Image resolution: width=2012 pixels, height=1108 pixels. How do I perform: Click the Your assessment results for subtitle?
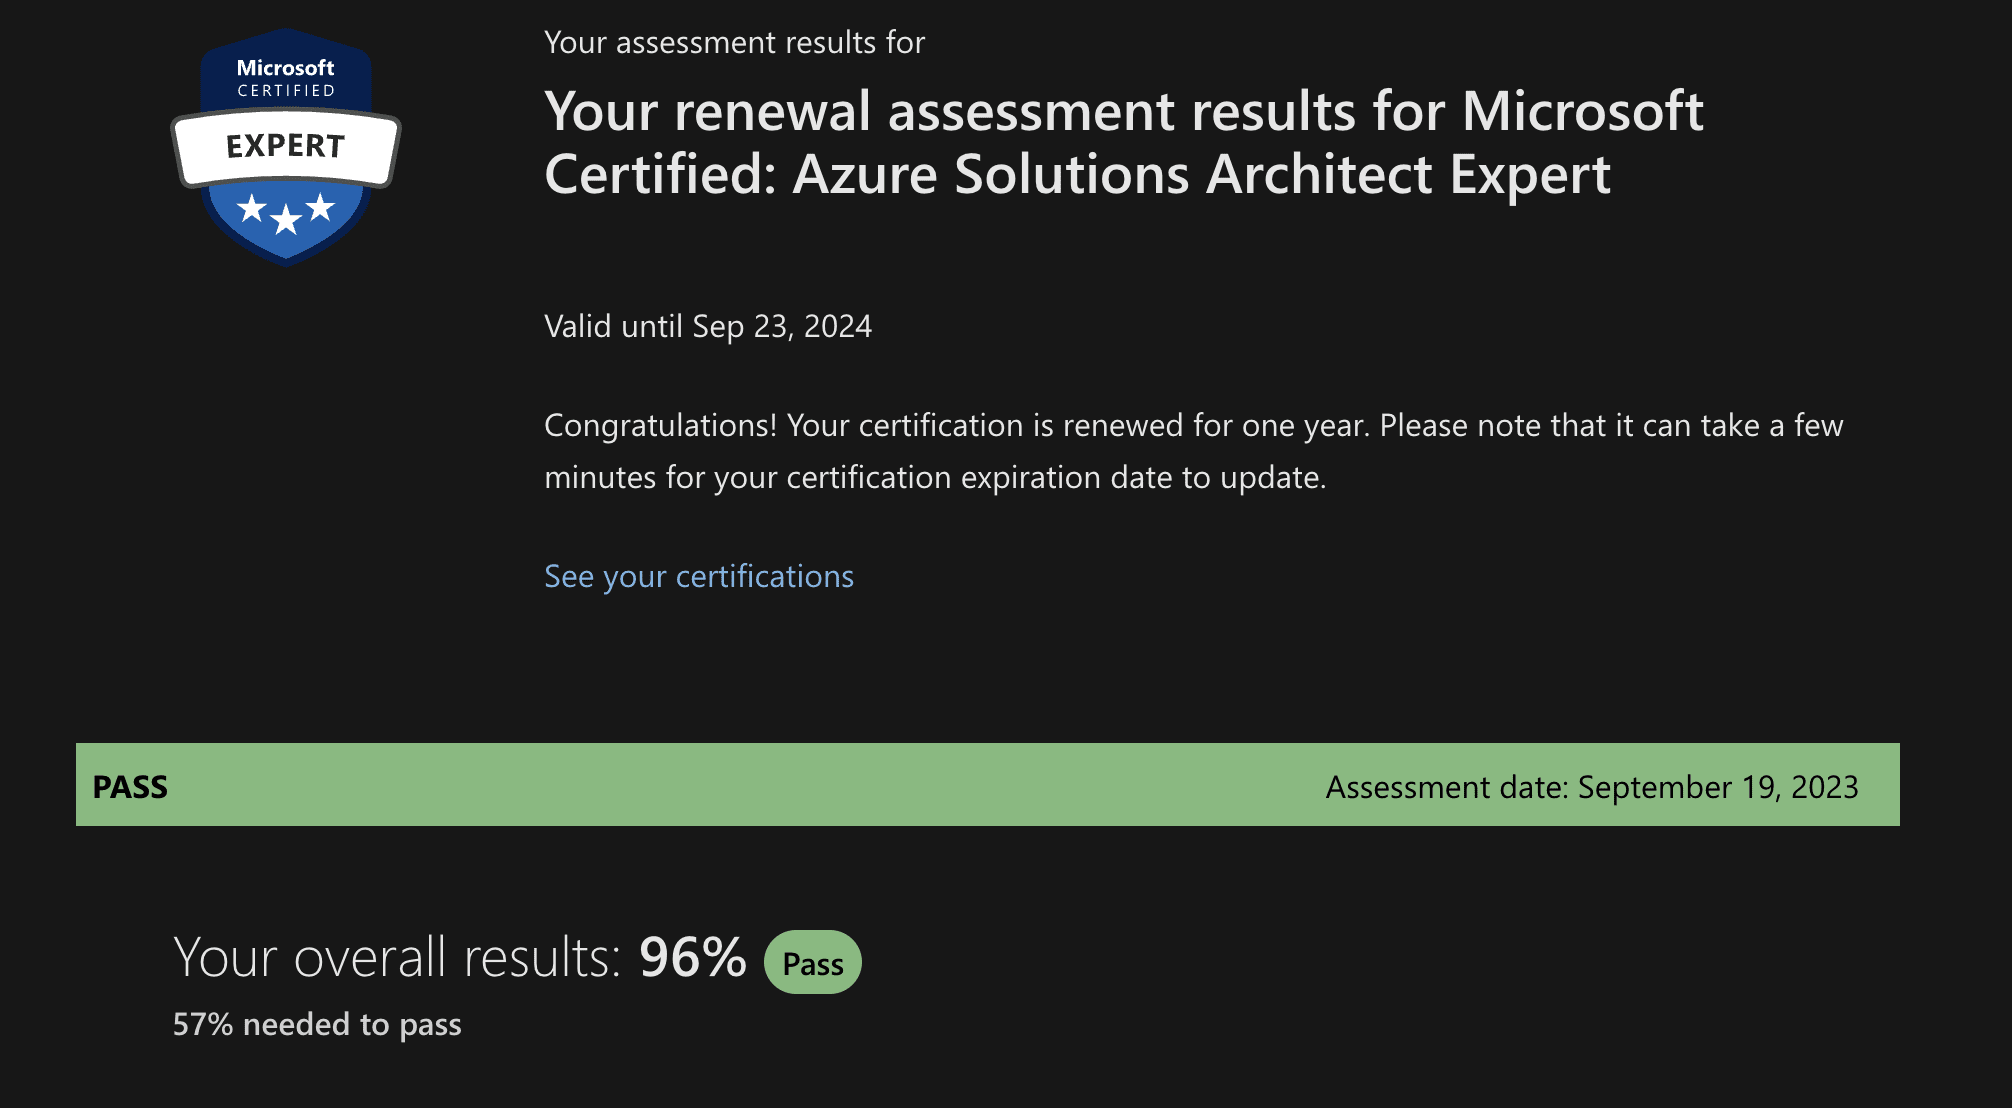(x=734, y=43)
